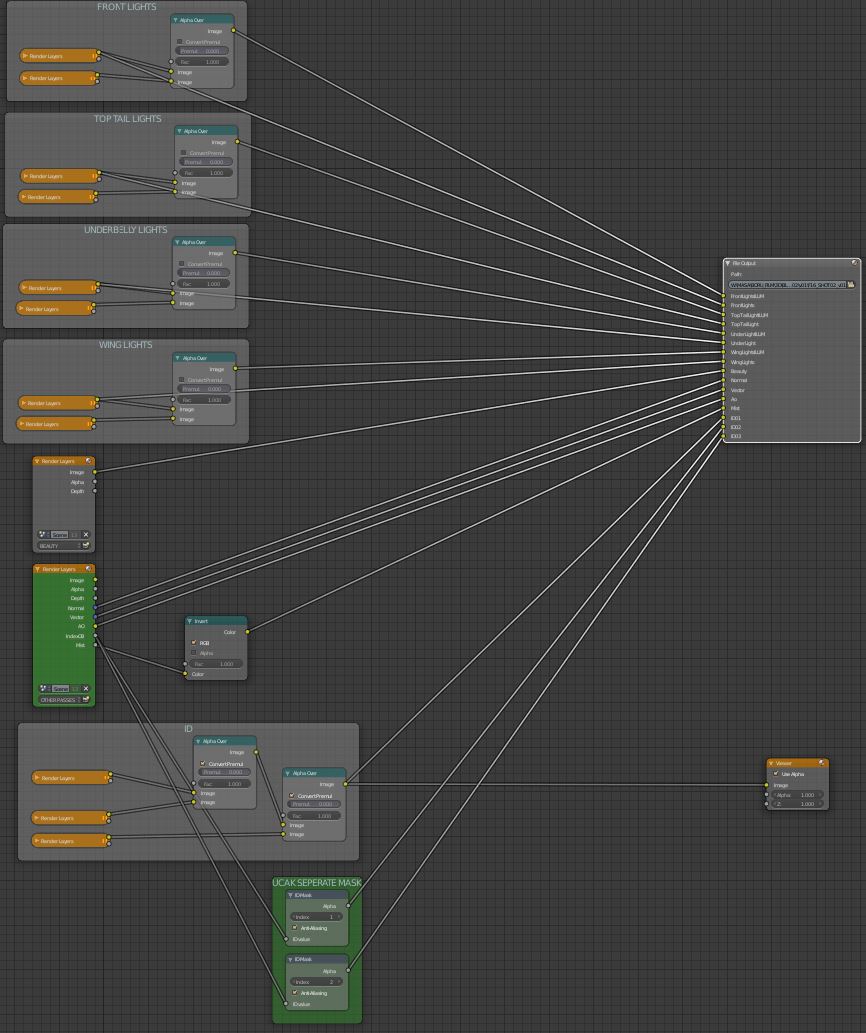Expand top collapsed Render Layers in TOP TAIL LIGHTS

[x=25, y=176]
